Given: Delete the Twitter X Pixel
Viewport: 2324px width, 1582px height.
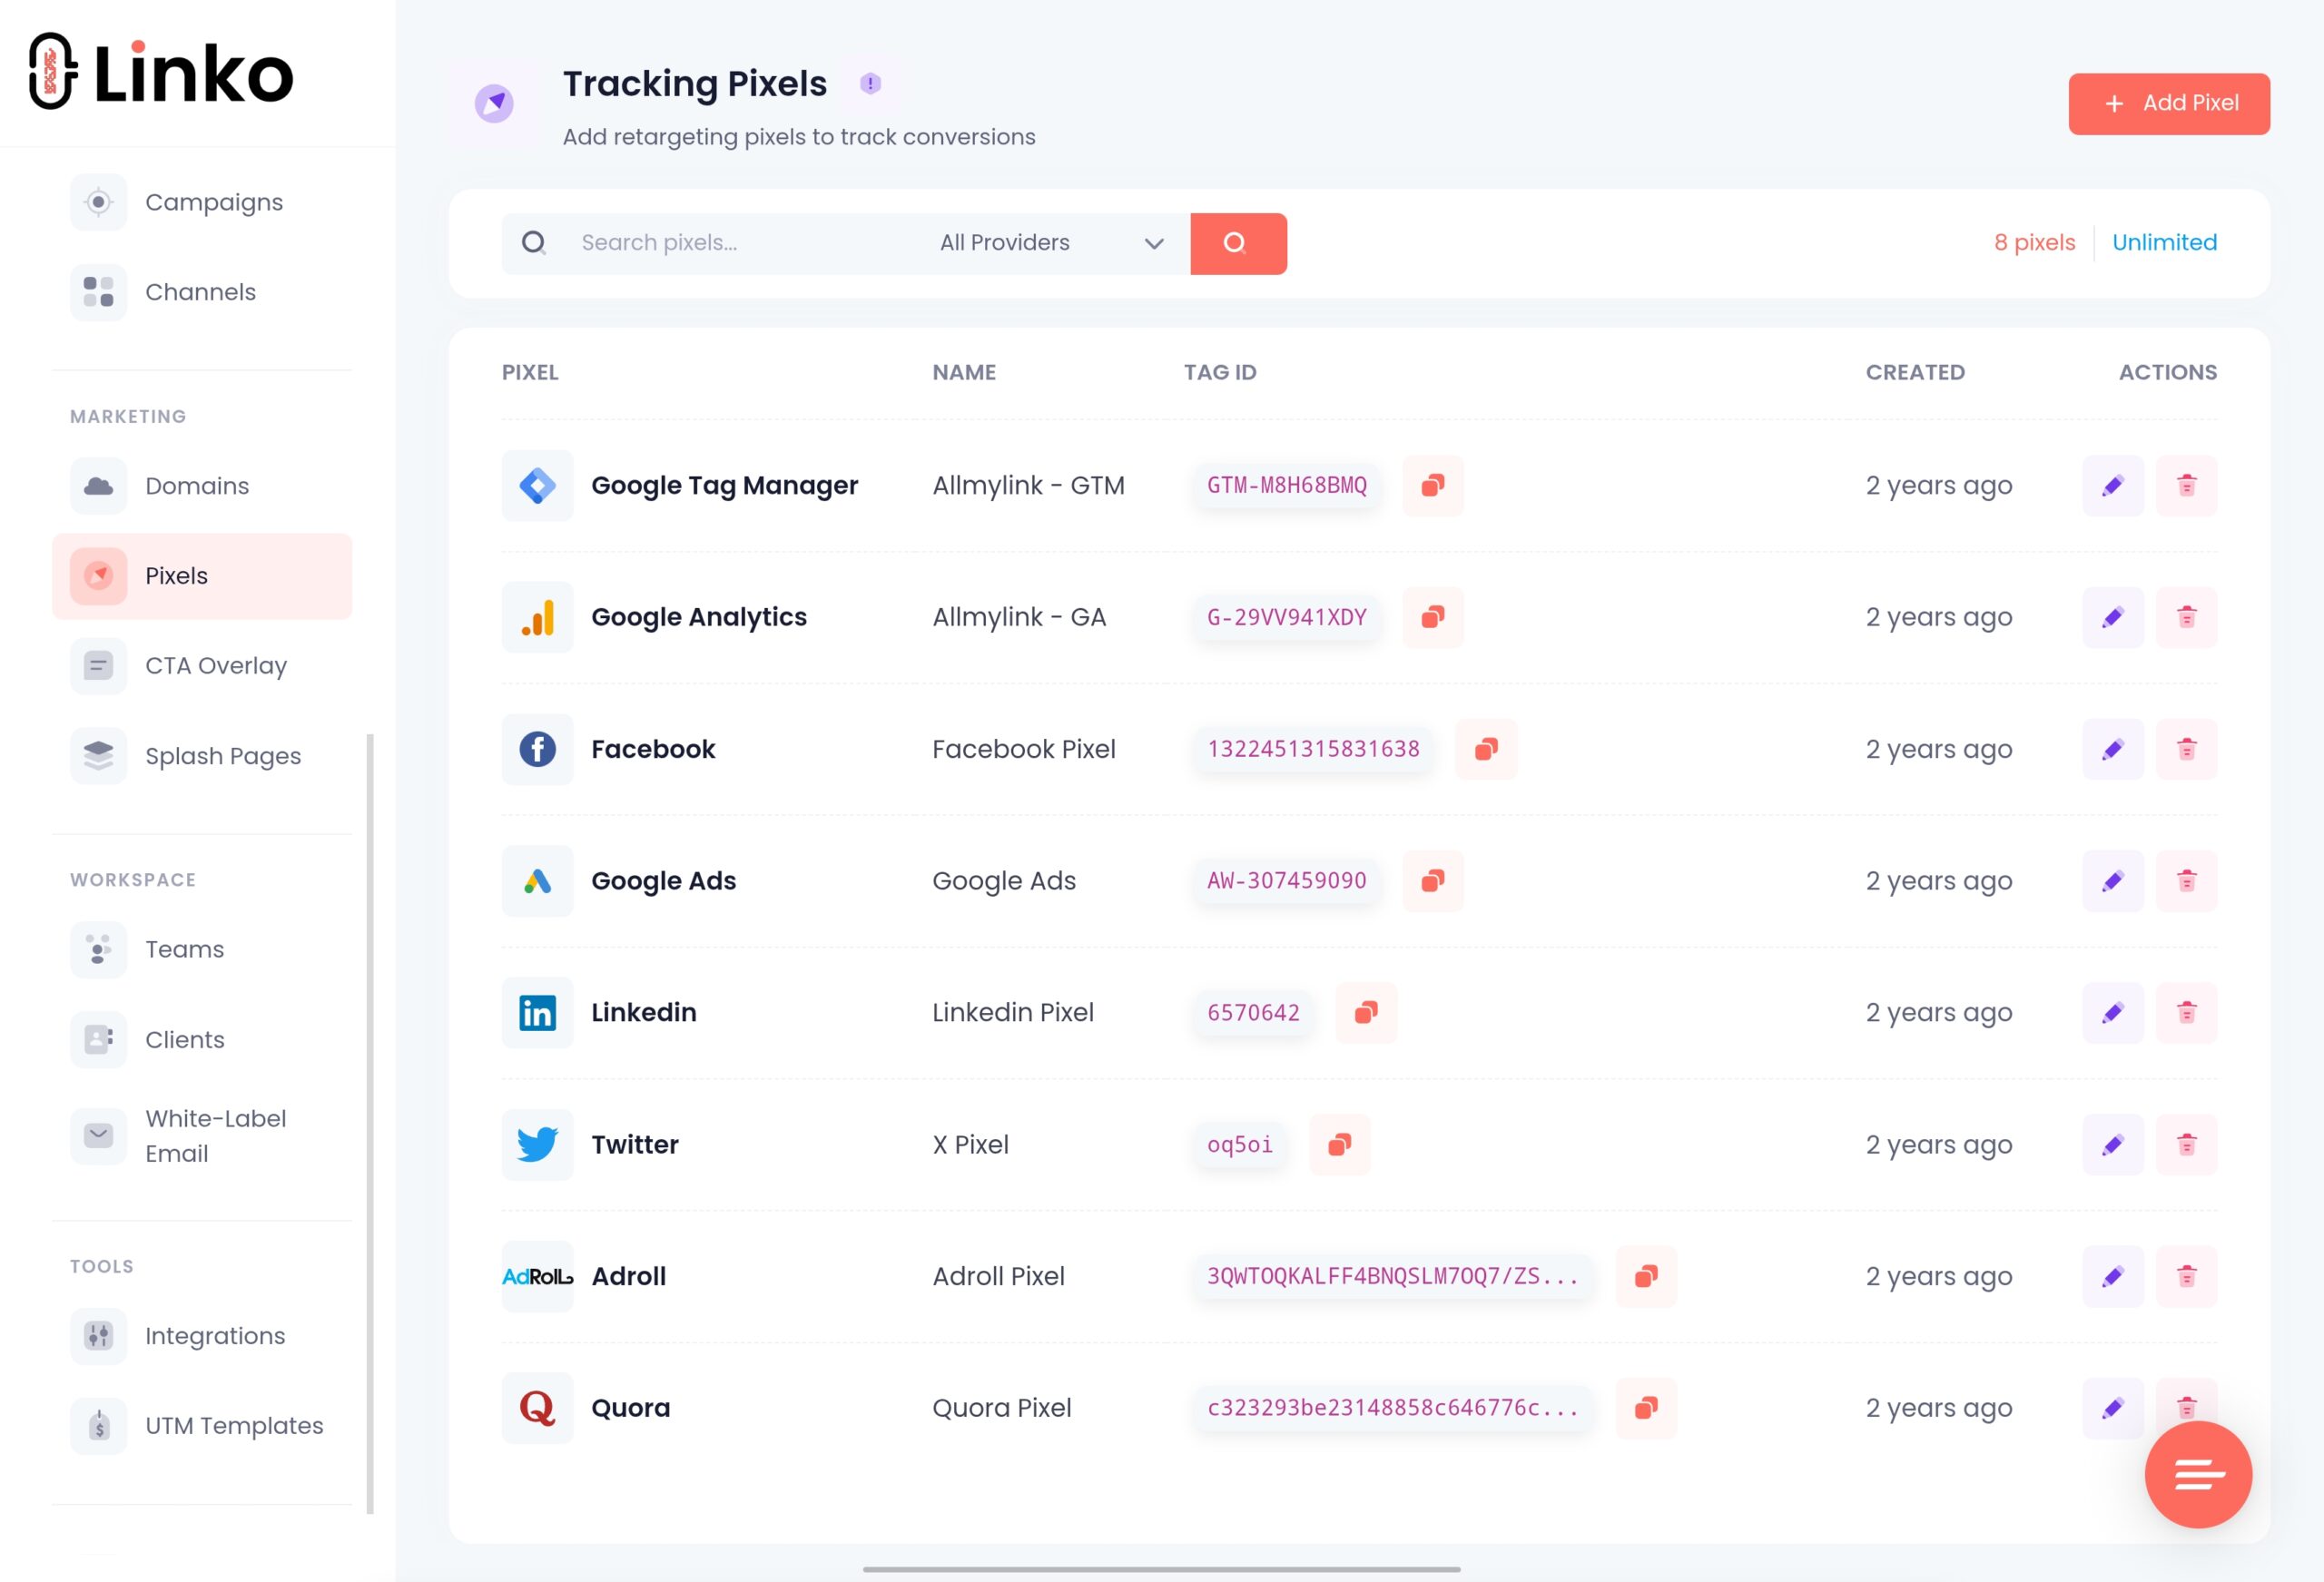Looking at the screenshot, I should coord(2187,1144).
